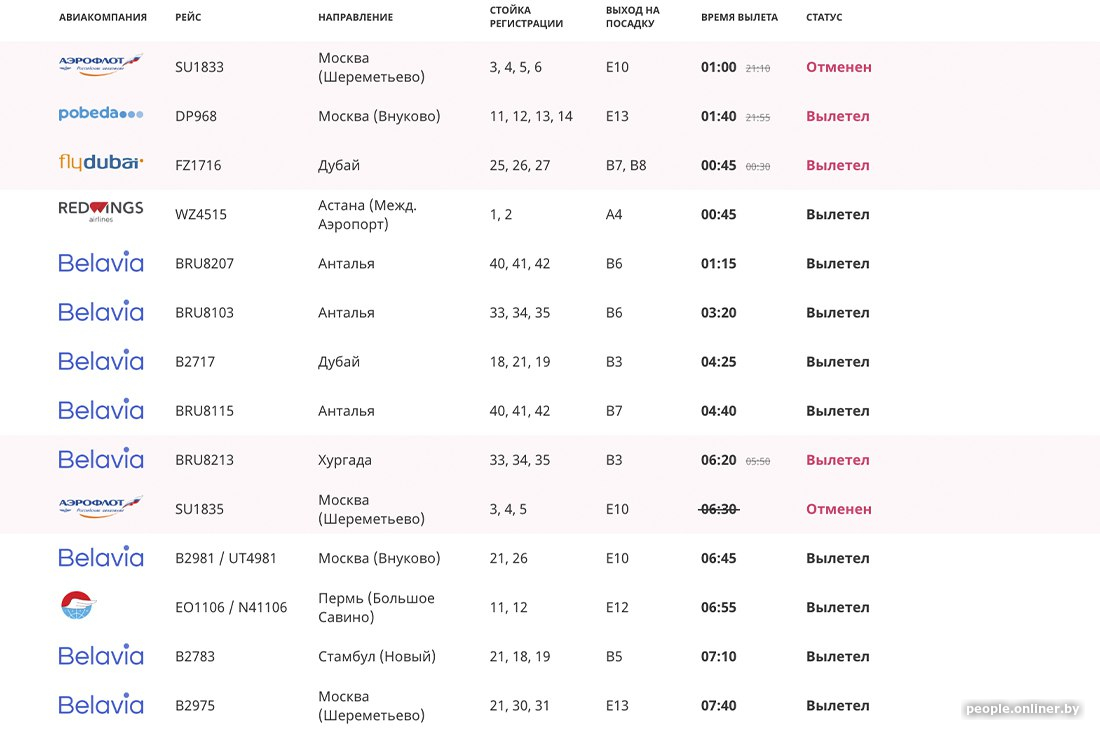The width and height of the screenshot is (1100, 730).
Task: Click the Отменен status of flight SU1833
Action: pos(839,67)
